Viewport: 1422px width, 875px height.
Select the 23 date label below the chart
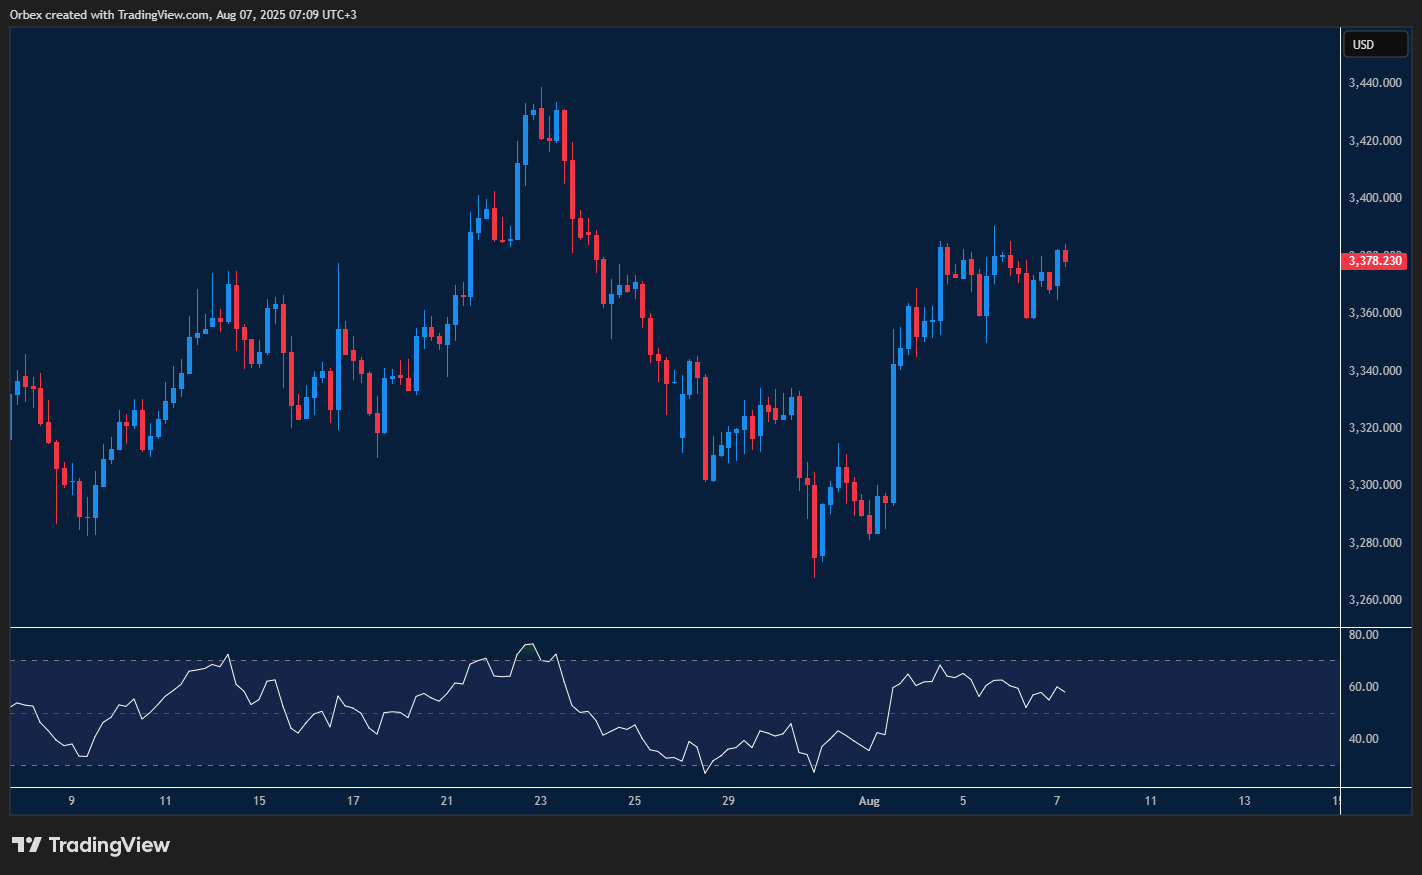tap(540, 801)
